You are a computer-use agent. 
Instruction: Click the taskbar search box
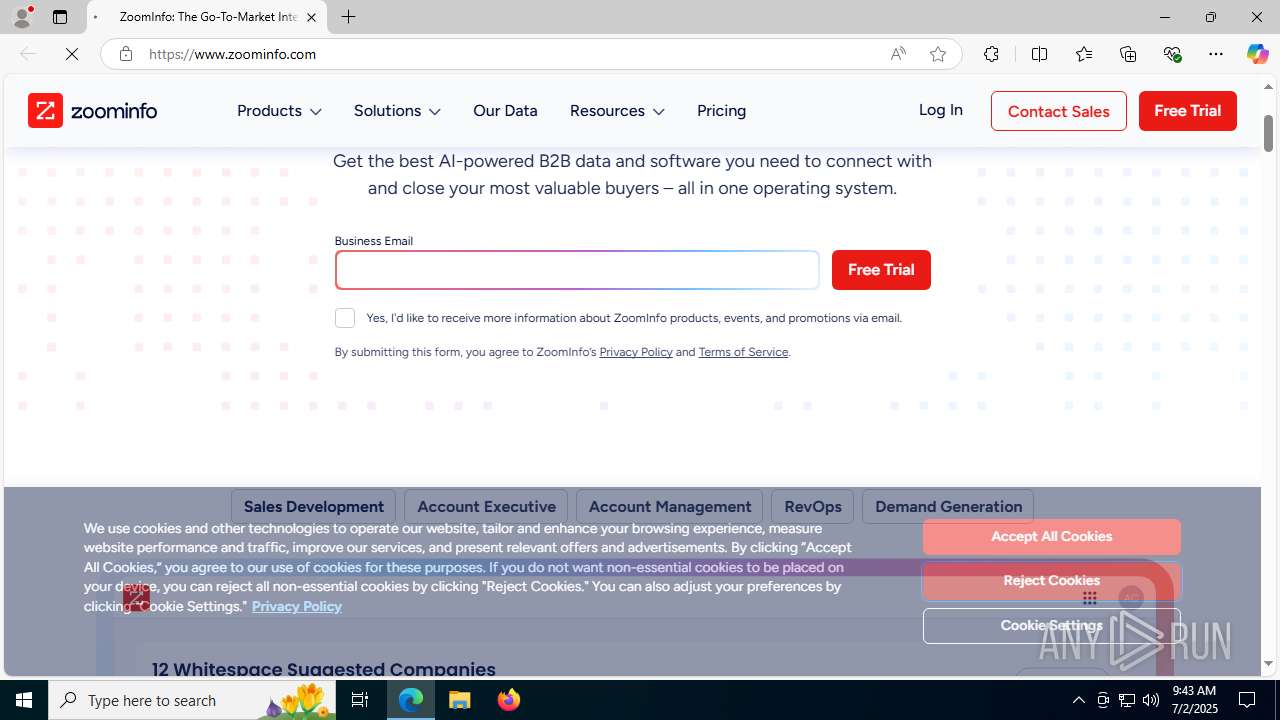(x=193, y=700)
